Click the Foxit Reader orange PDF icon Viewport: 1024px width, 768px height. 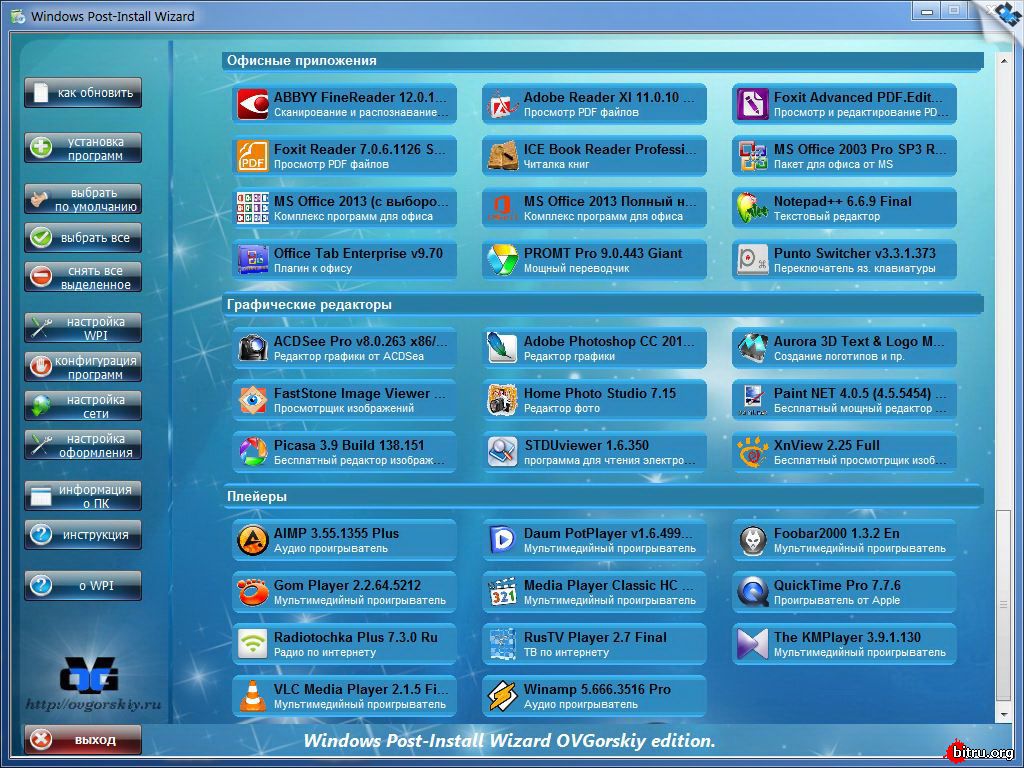[x=252, y=156]
